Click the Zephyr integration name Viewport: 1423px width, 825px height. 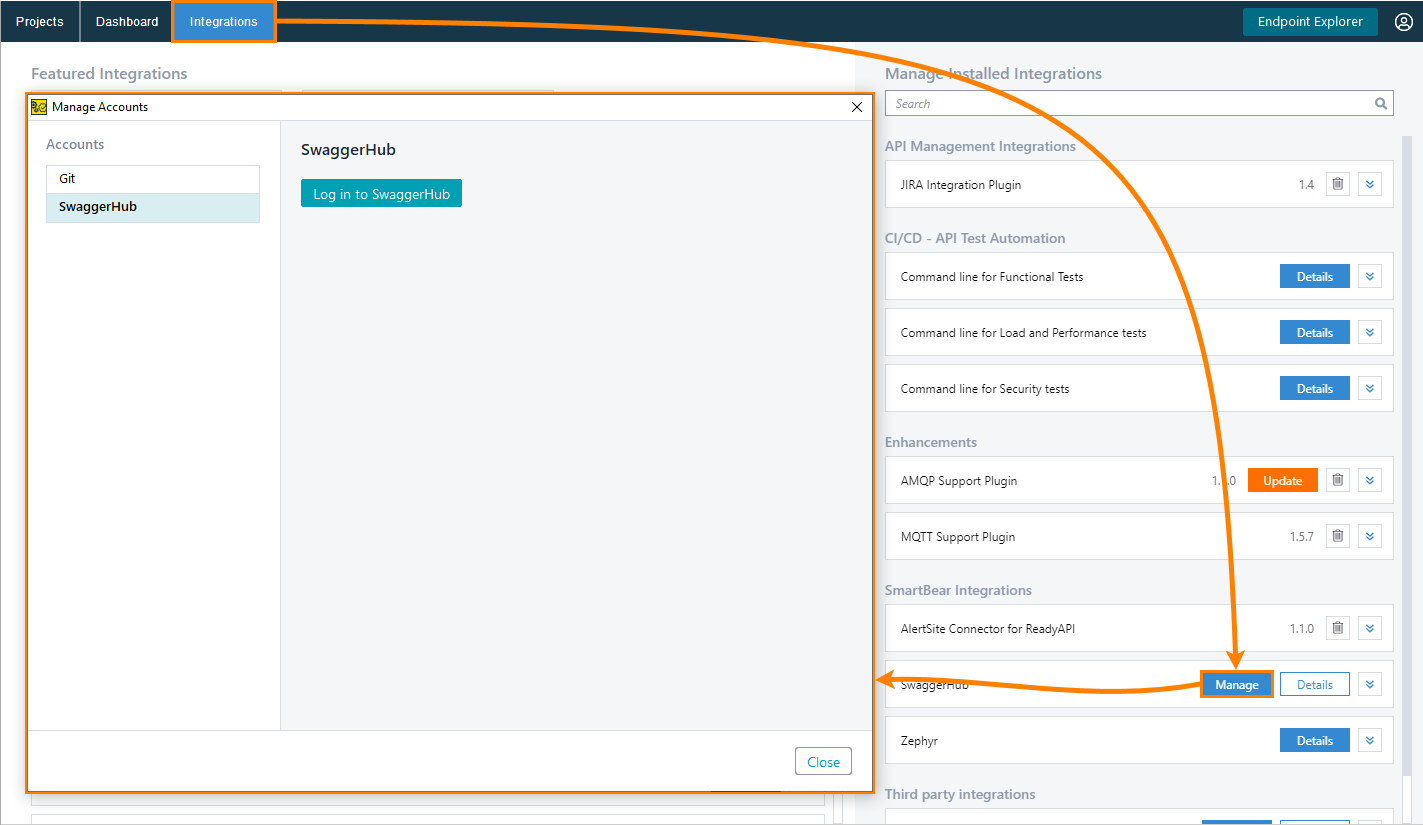(919, 741)
